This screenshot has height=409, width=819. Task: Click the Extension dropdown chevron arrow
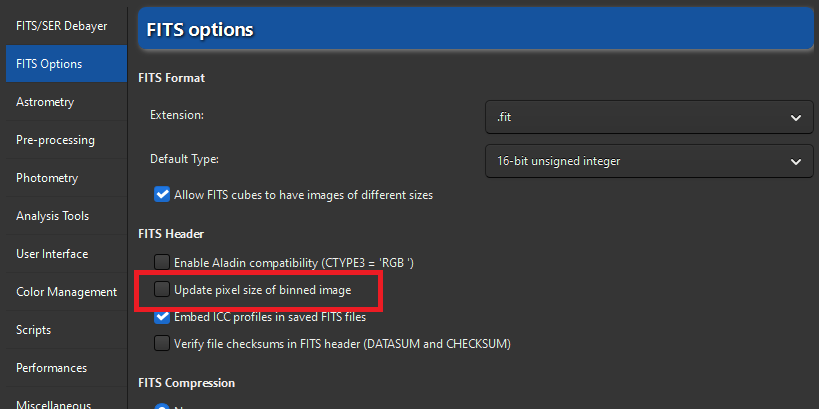coord(795,117)
